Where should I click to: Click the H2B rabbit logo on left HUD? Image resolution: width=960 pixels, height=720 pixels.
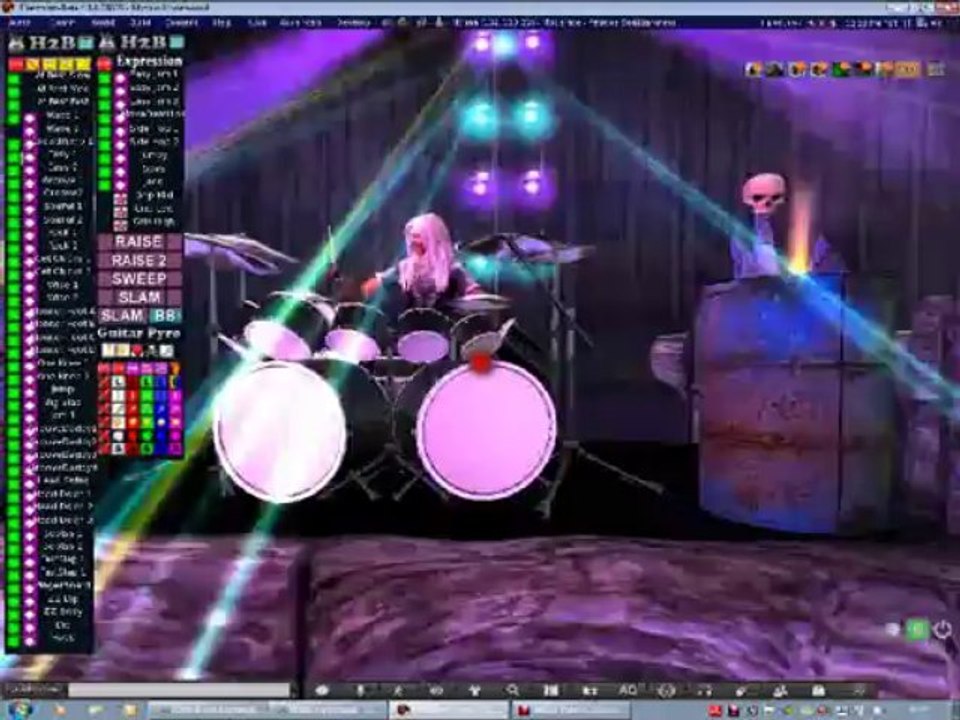[x=17, y=42]
